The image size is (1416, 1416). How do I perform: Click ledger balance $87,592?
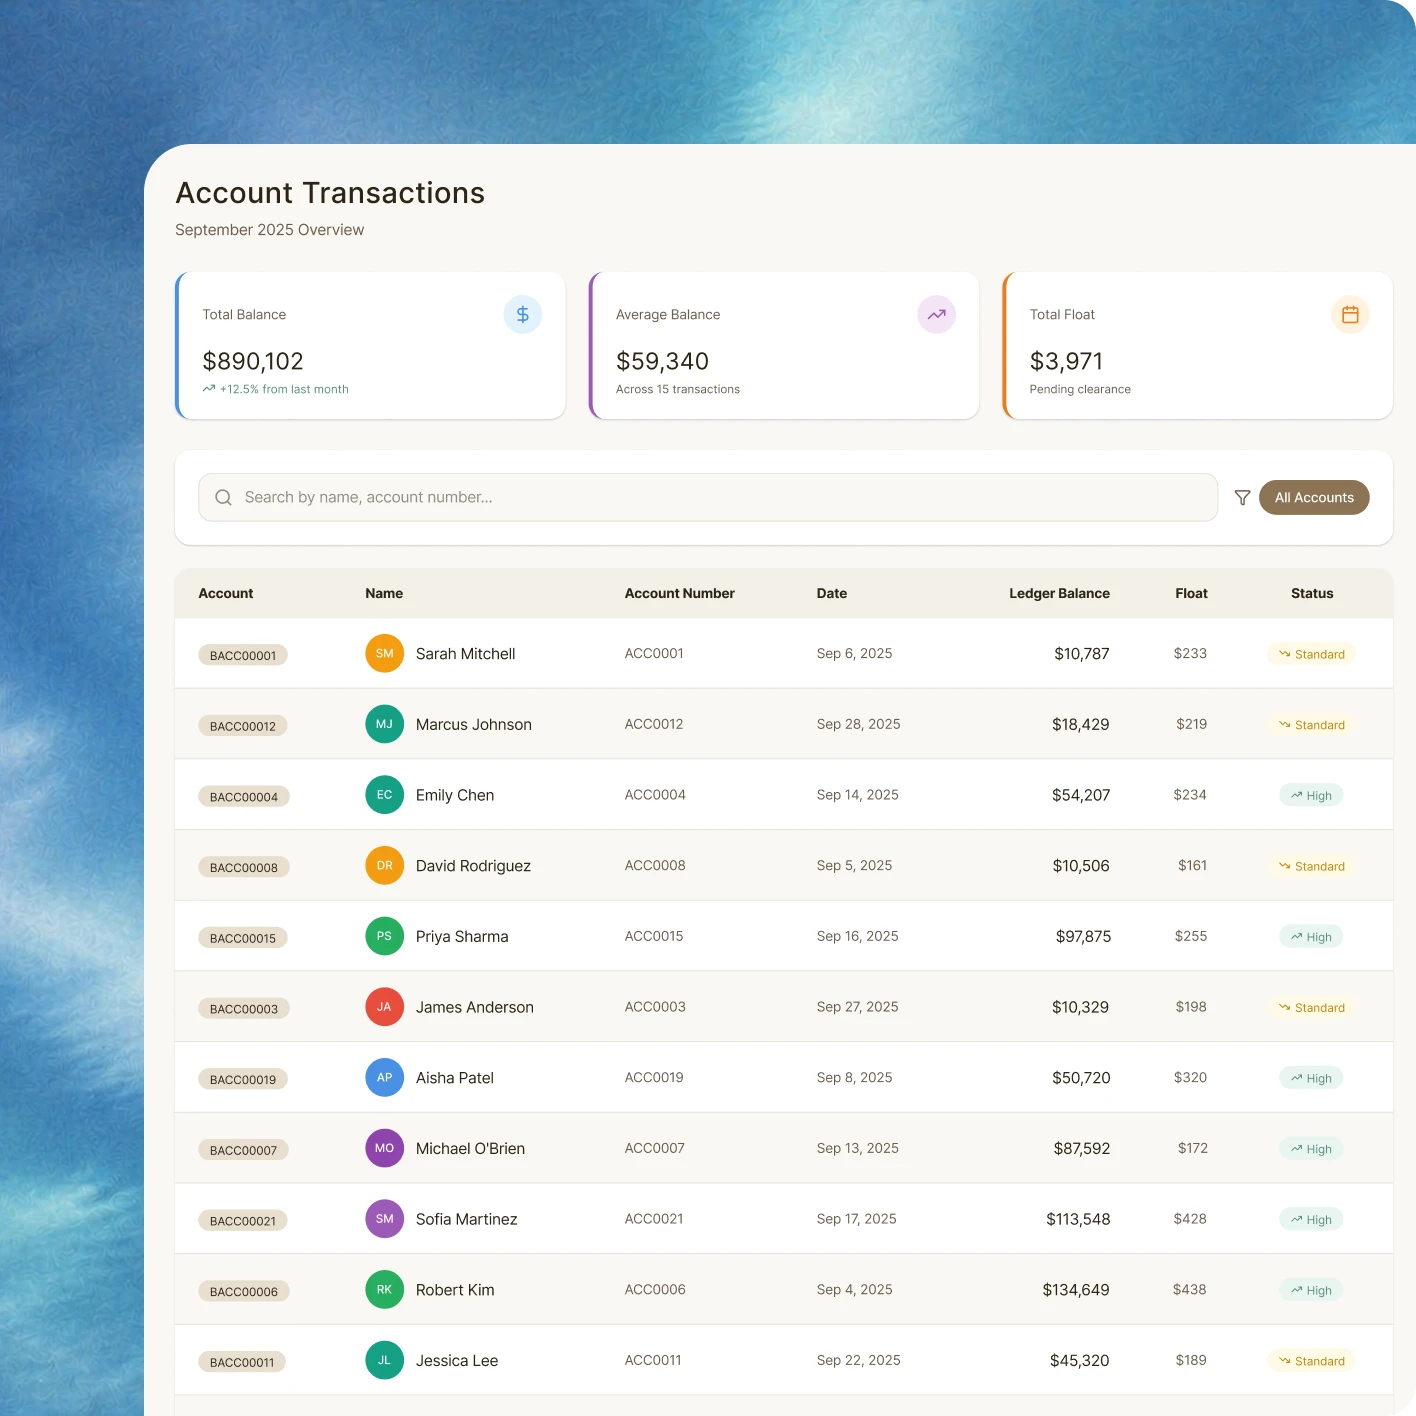point(1082,1149)
